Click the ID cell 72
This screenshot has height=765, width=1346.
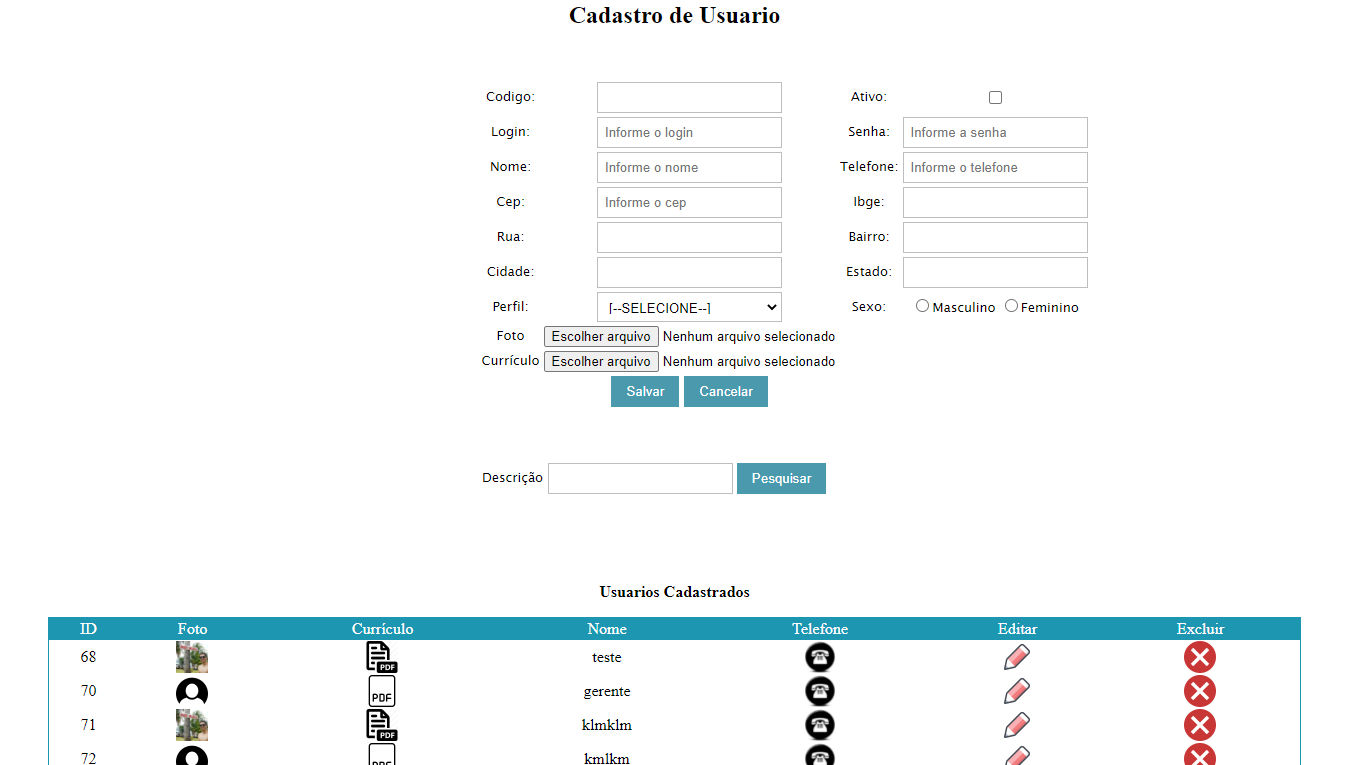point(88,758)
